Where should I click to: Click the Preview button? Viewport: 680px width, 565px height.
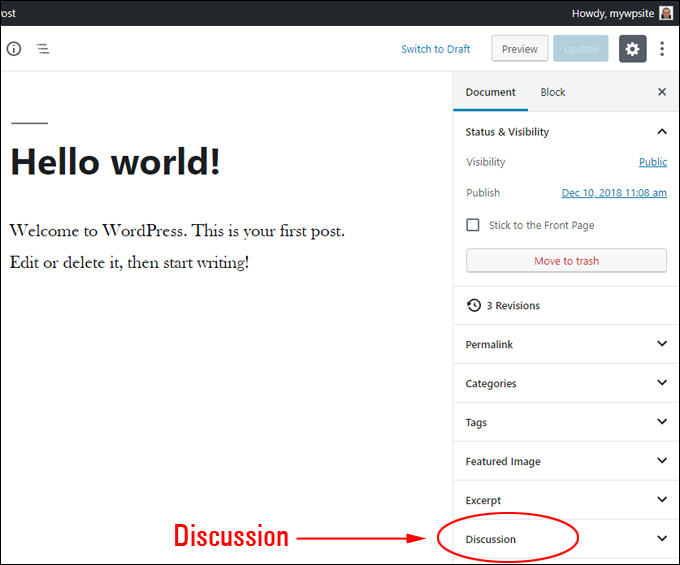point(520,49)
